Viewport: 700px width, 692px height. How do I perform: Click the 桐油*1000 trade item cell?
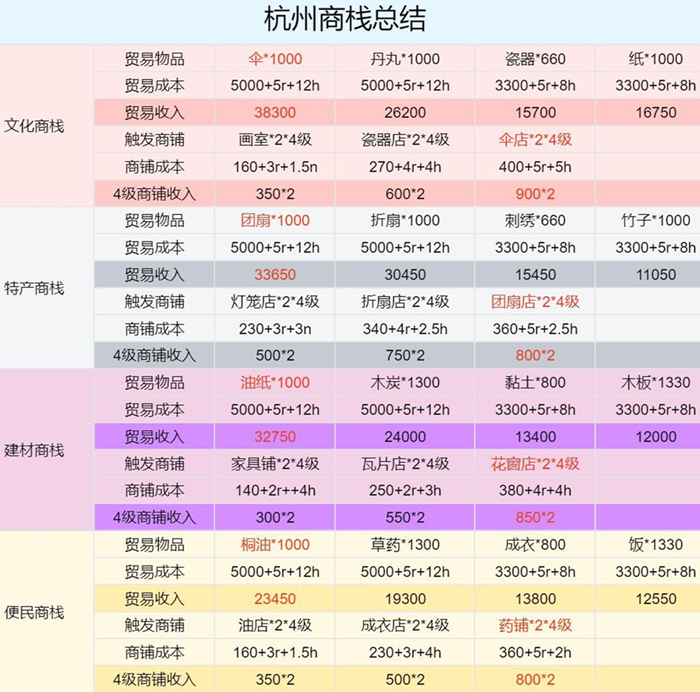[274, 544]
